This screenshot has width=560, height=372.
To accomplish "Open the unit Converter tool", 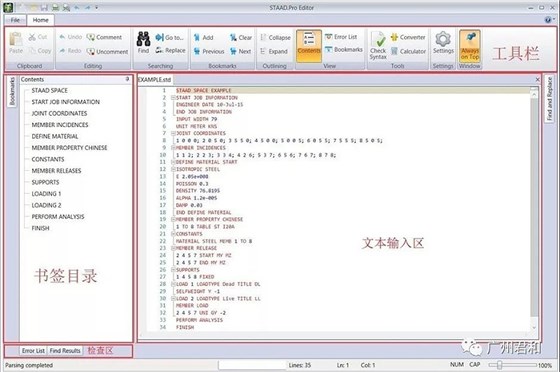I will [408, 37].
